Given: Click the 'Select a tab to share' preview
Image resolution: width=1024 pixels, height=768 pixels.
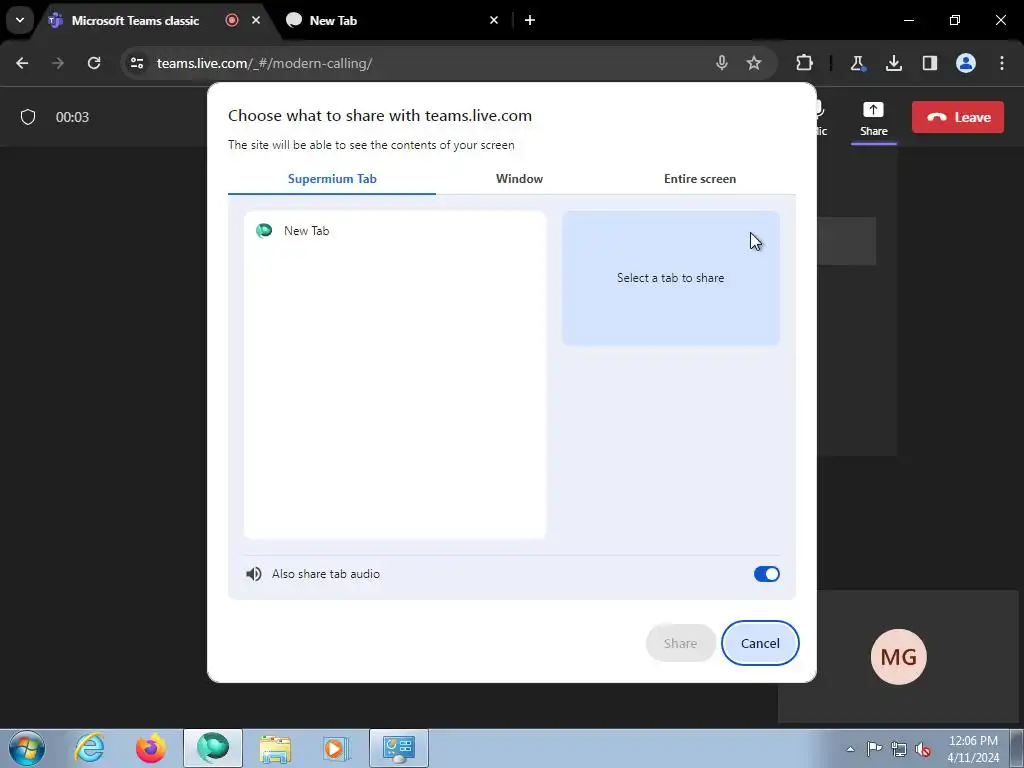Looking at the screenshot, I should pyautogui.click(x=671, y=278).
